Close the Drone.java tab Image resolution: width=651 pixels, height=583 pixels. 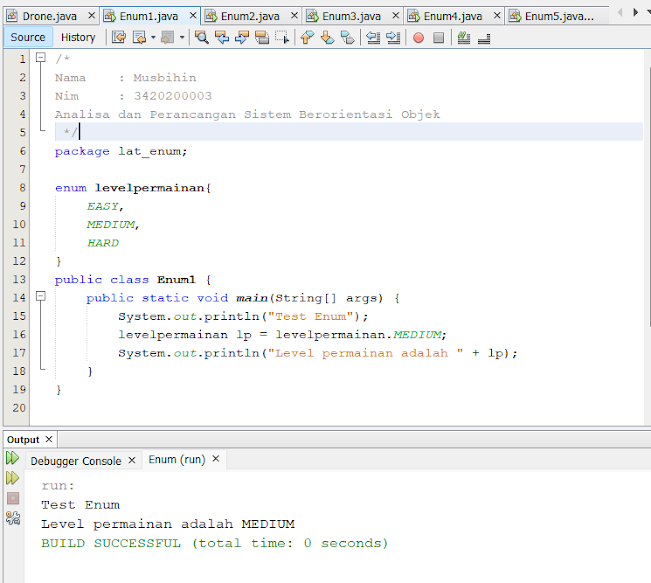92,16
